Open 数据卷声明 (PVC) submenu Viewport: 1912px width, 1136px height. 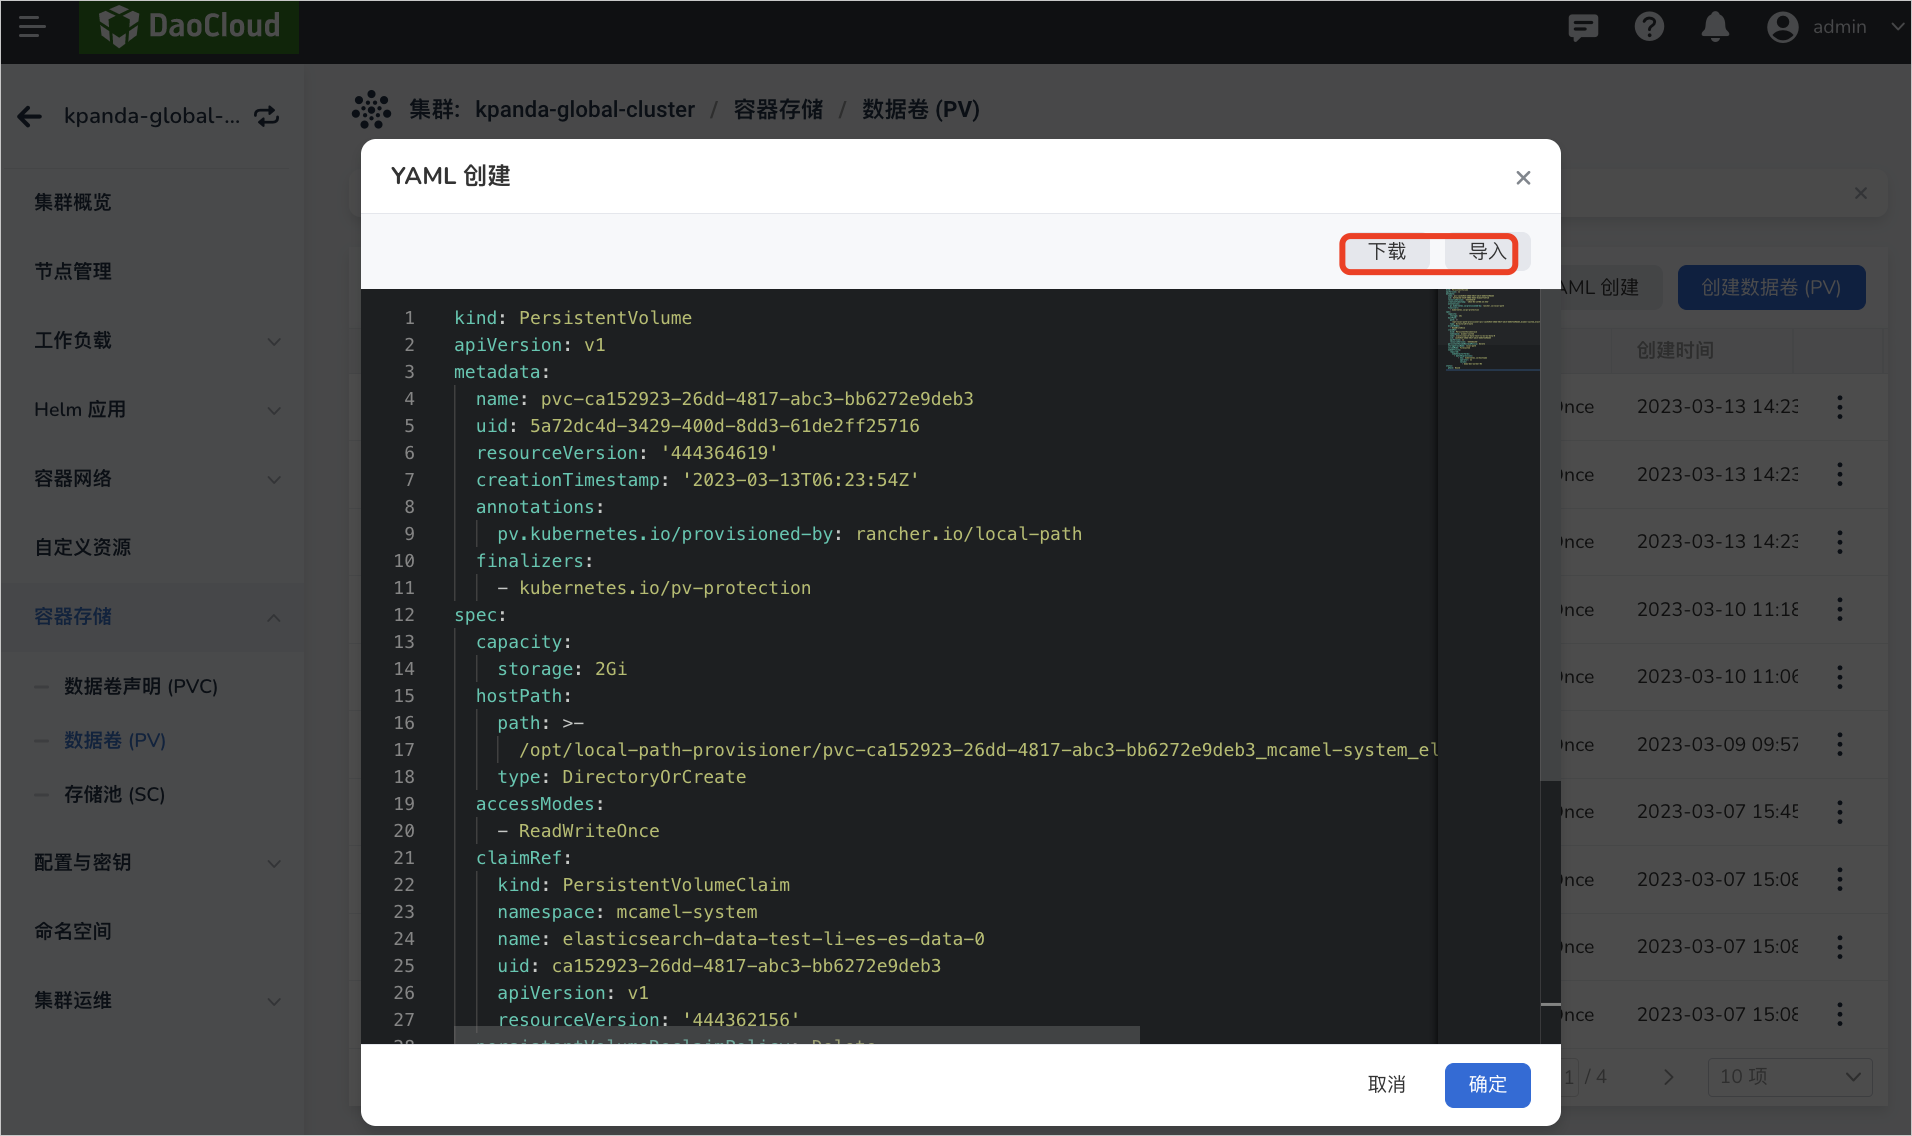141,686
